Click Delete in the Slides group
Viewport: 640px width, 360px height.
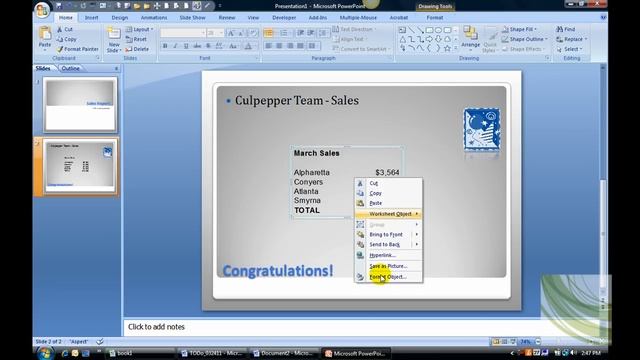click(137, 49)
